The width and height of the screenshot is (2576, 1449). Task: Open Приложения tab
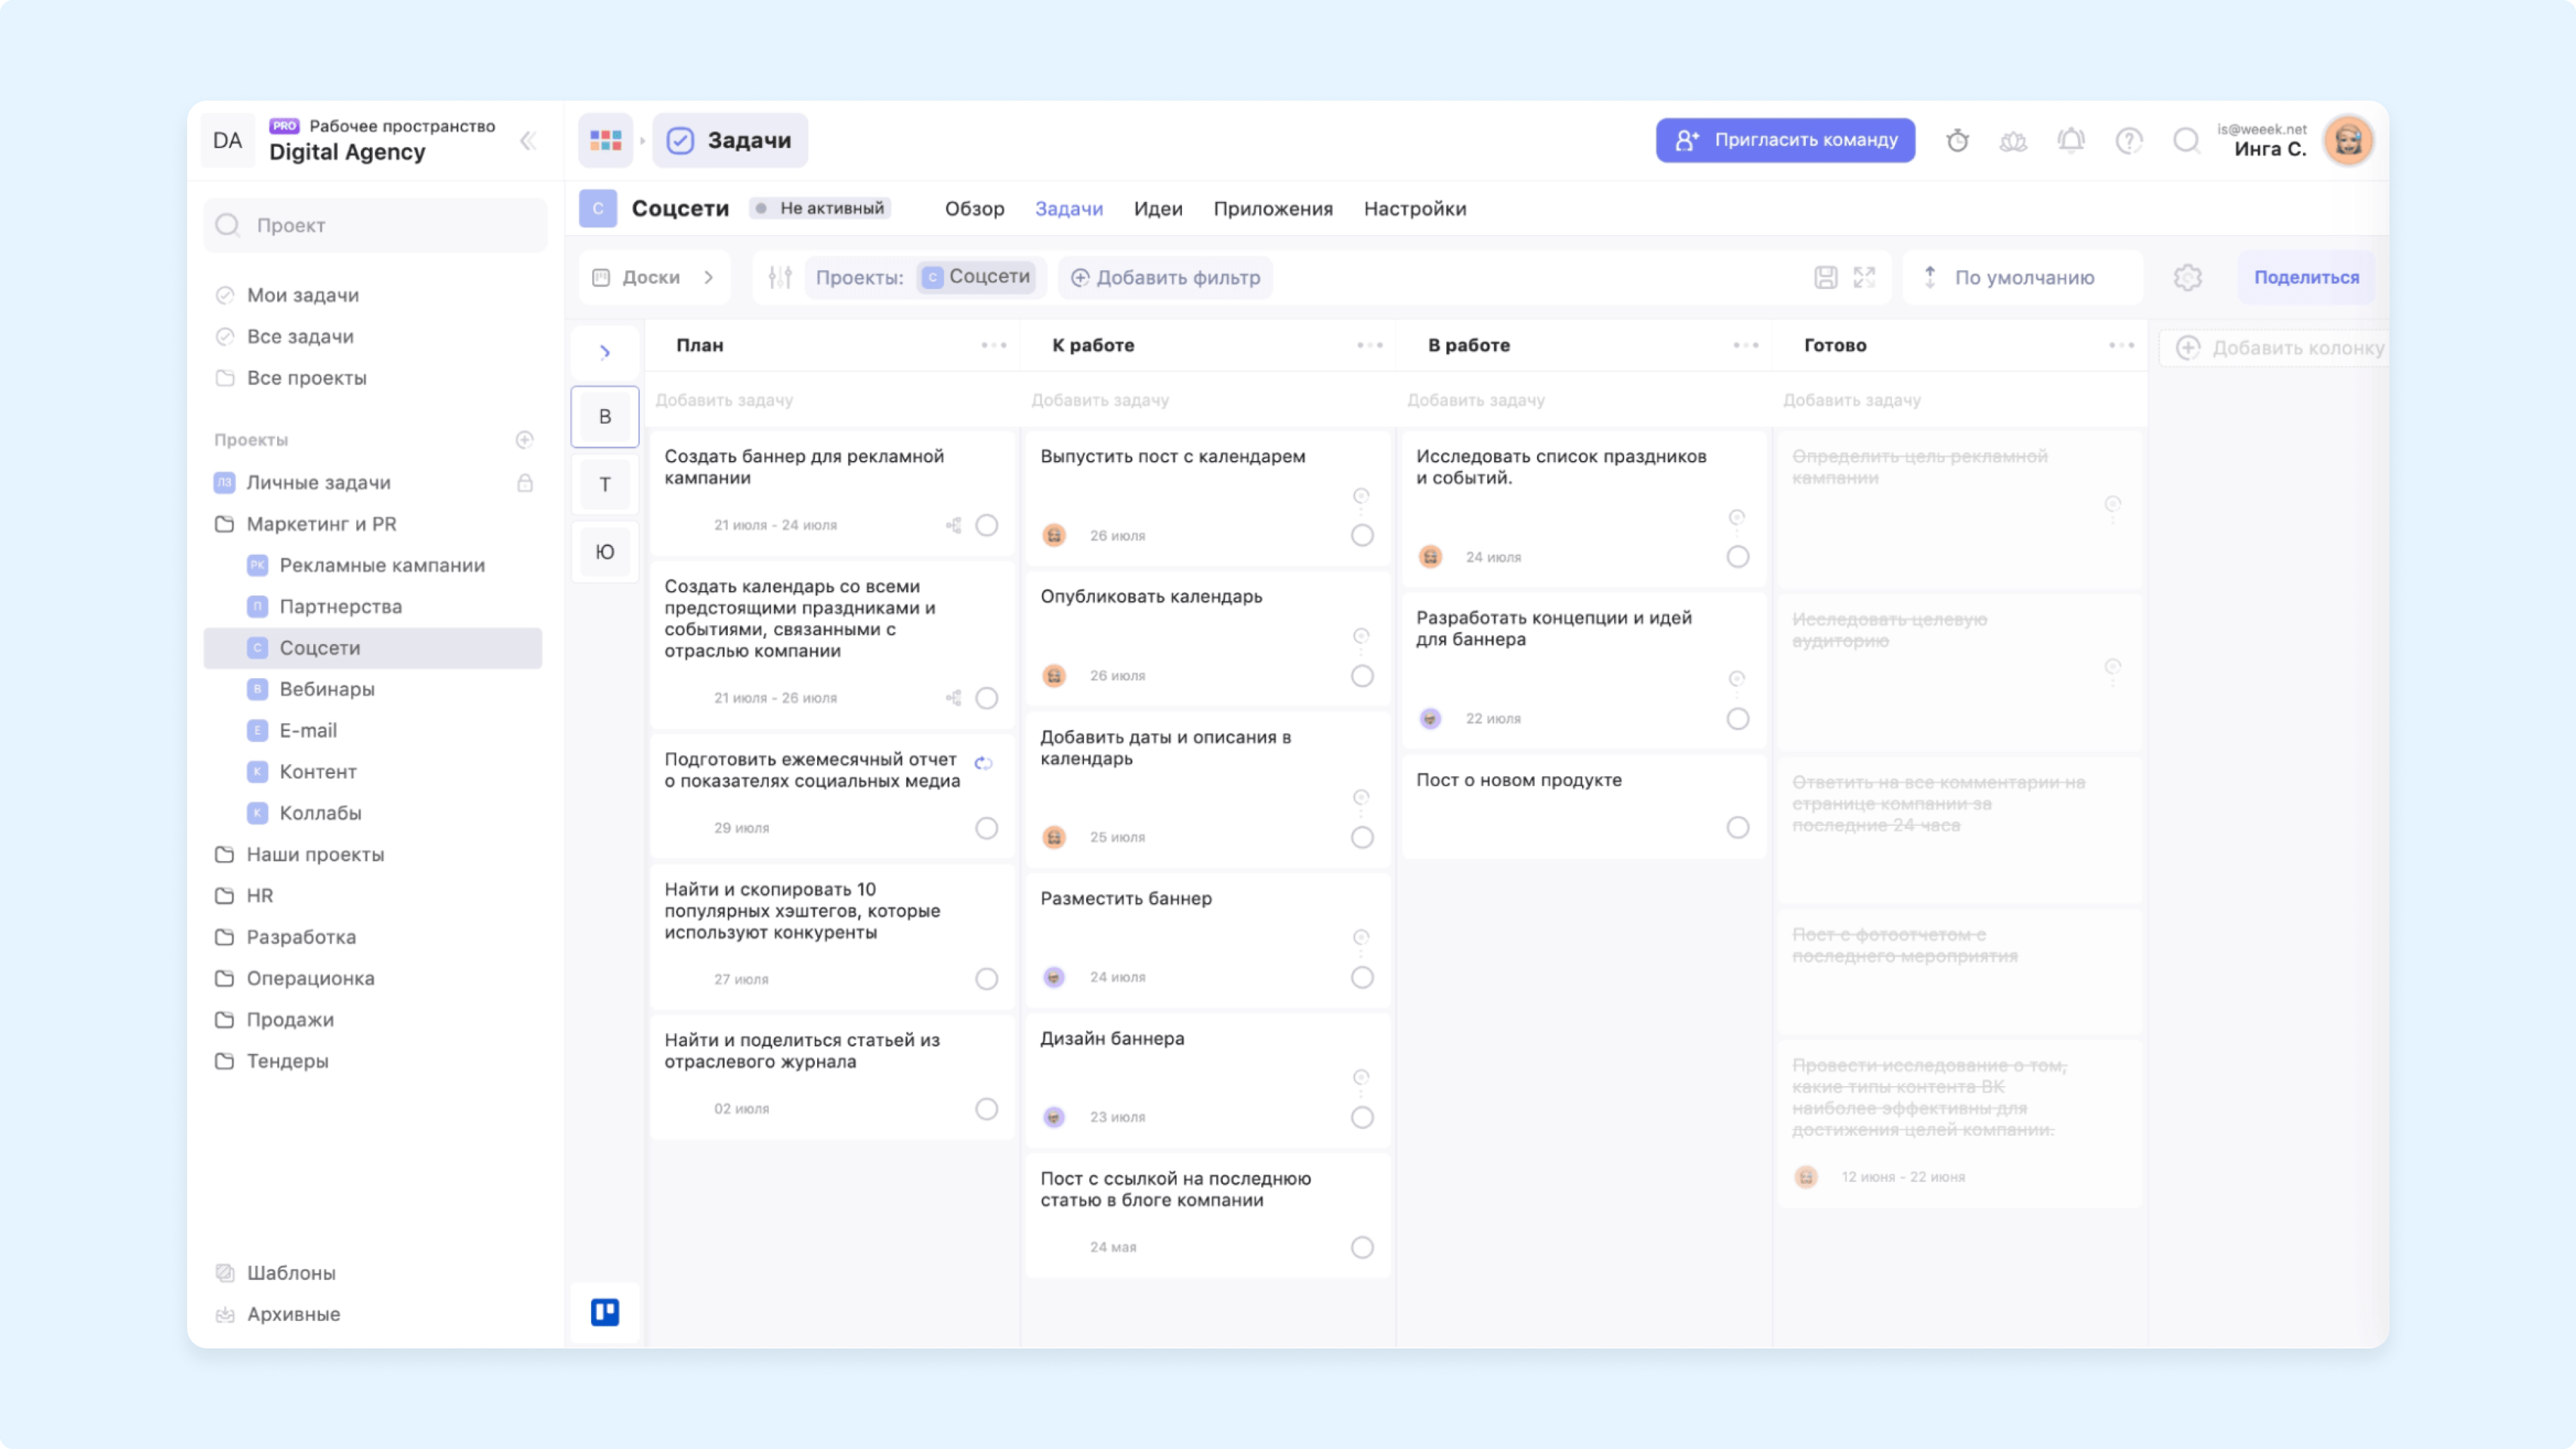tap(1273, 209)
